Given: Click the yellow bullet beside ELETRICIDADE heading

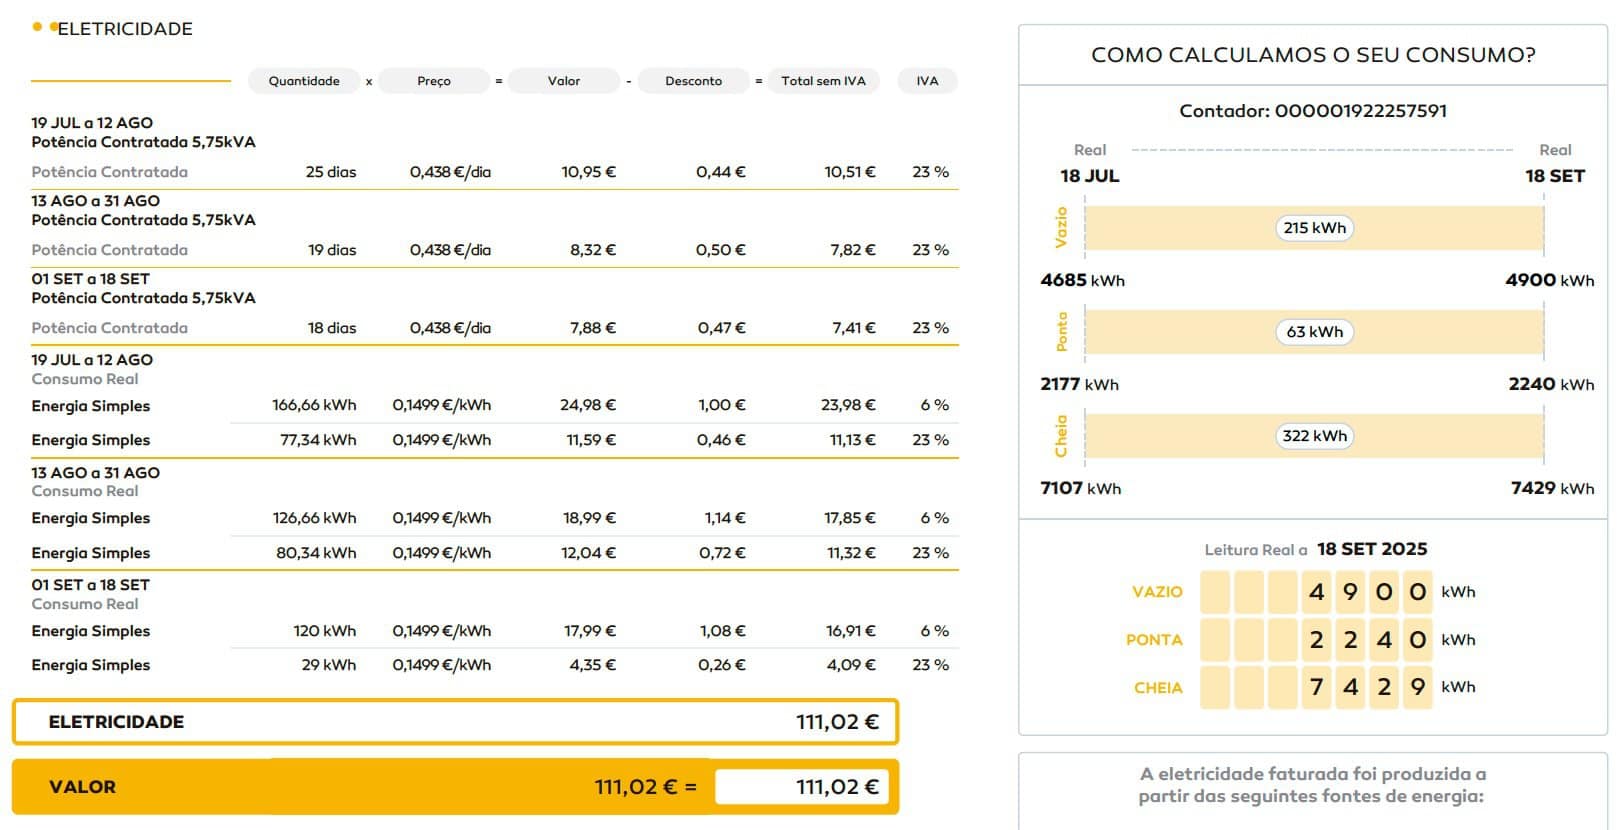Looking at the screenshot, I should pos(38,28).
